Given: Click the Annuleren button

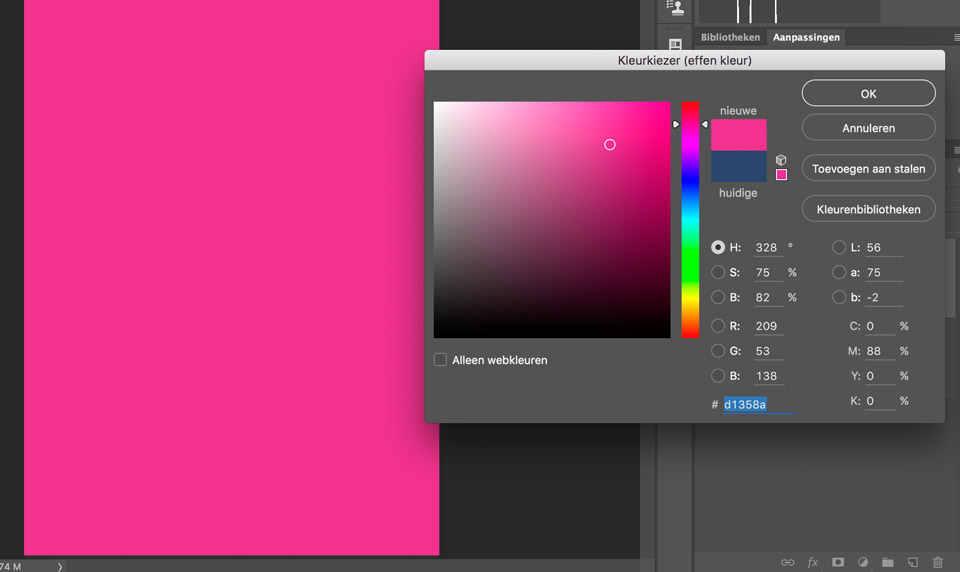Looking at the screenshot, I should coord(869,128).
